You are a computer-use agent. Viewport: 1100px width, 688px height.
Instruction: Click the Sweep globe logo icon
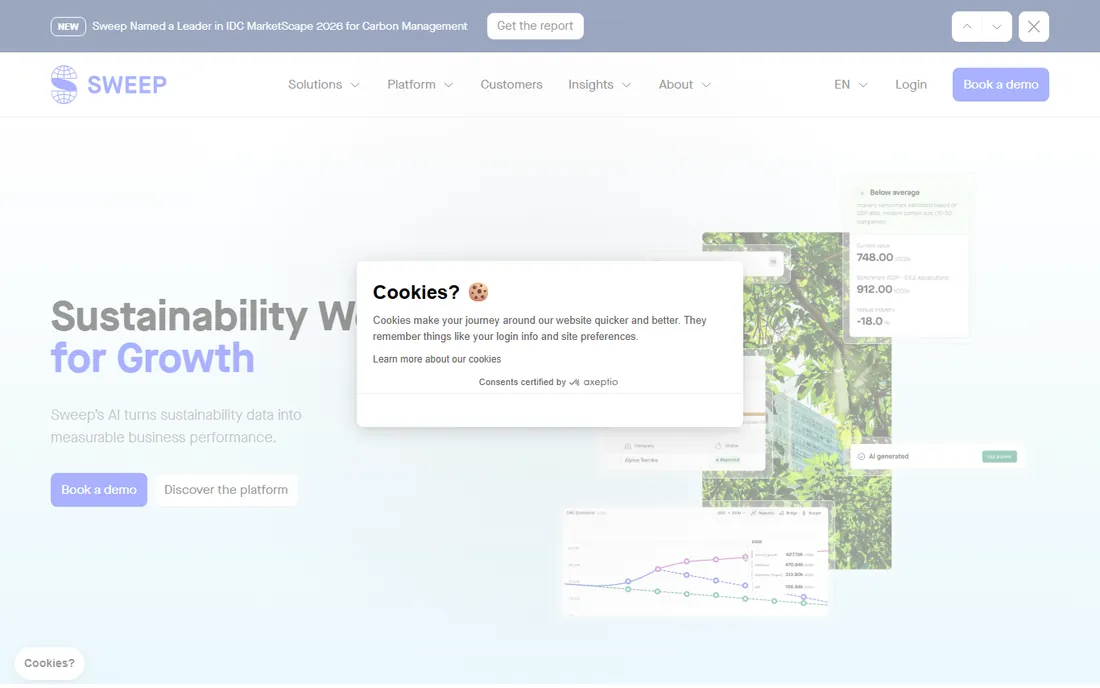64,85
